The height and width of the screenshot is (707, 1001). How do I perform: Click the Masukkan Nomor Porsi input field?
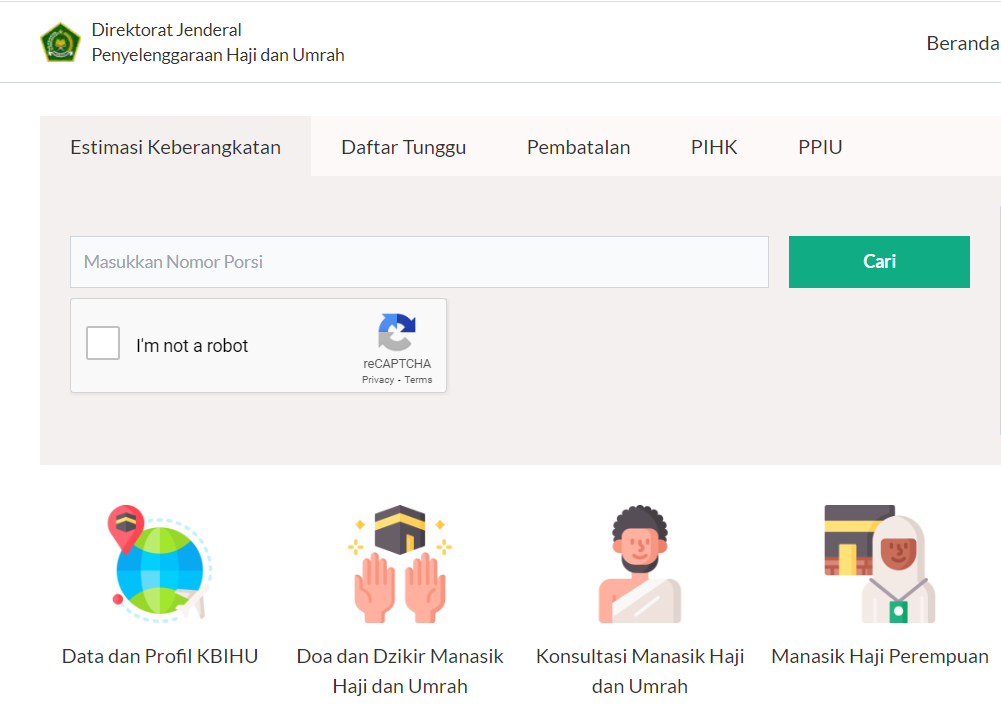tap(419, 262)
